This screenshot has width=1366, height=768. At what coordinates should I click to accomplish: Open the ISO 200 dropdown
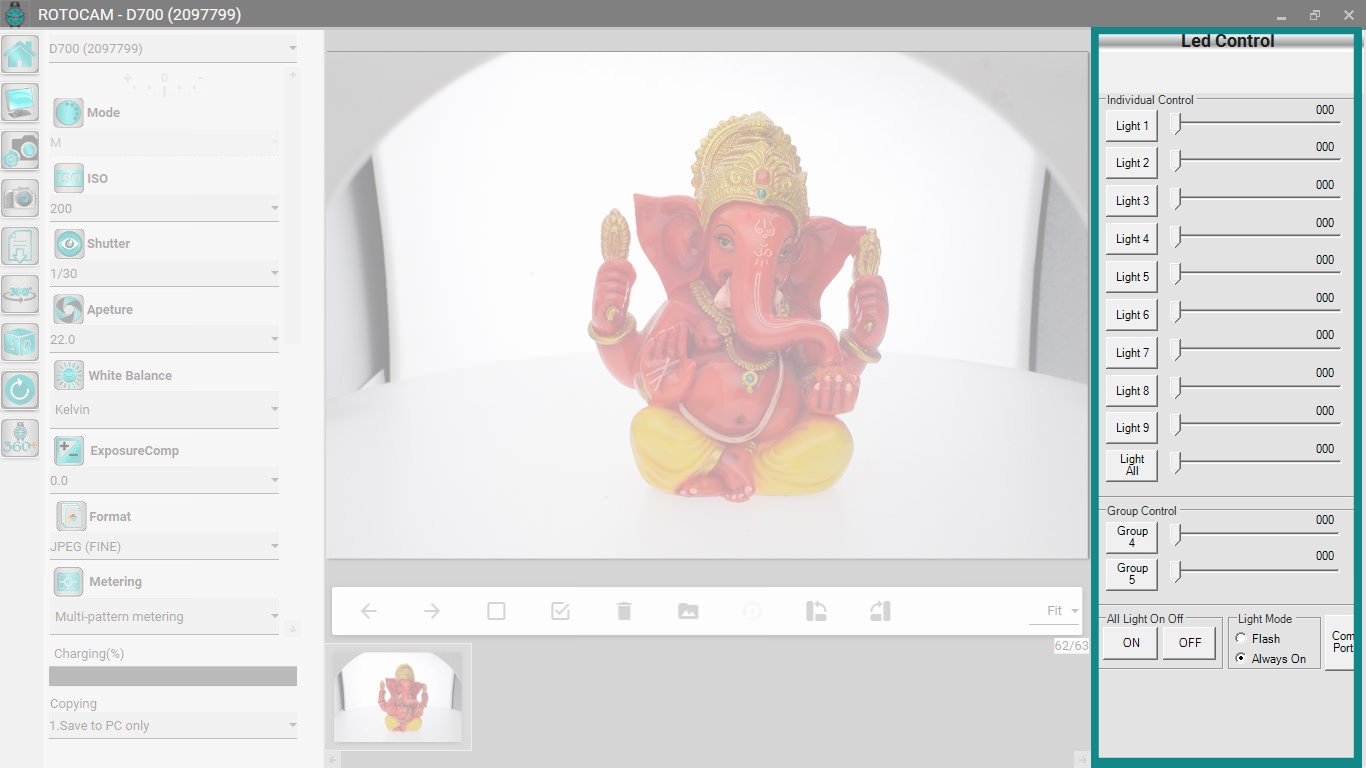click(x=164, y=209)
